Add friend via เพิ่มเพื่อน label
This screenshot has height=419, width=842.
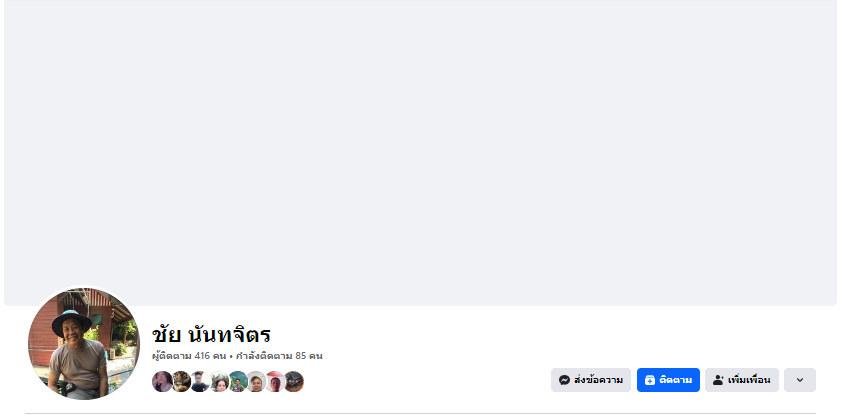click(749, 380)
